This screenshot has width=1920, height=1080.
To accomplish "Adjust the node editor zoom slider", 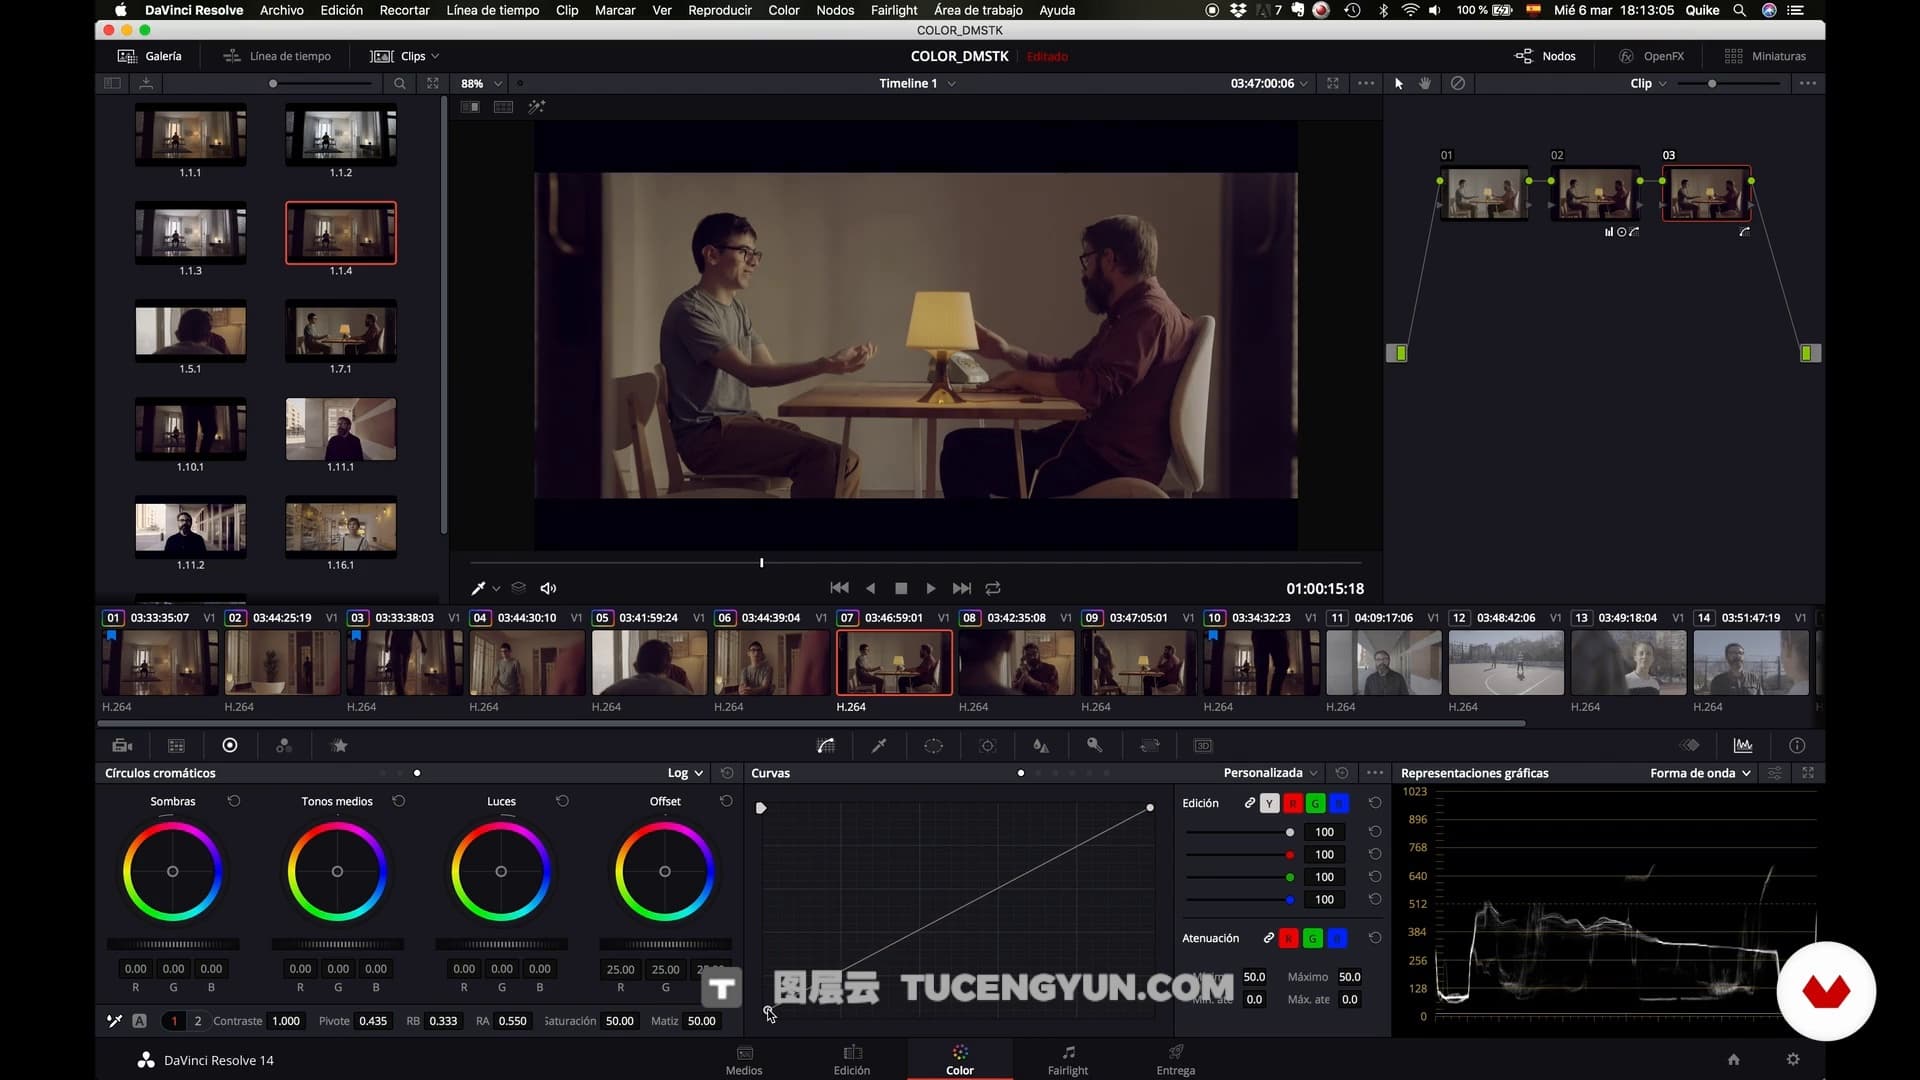I will click(x=1730, y=84).
